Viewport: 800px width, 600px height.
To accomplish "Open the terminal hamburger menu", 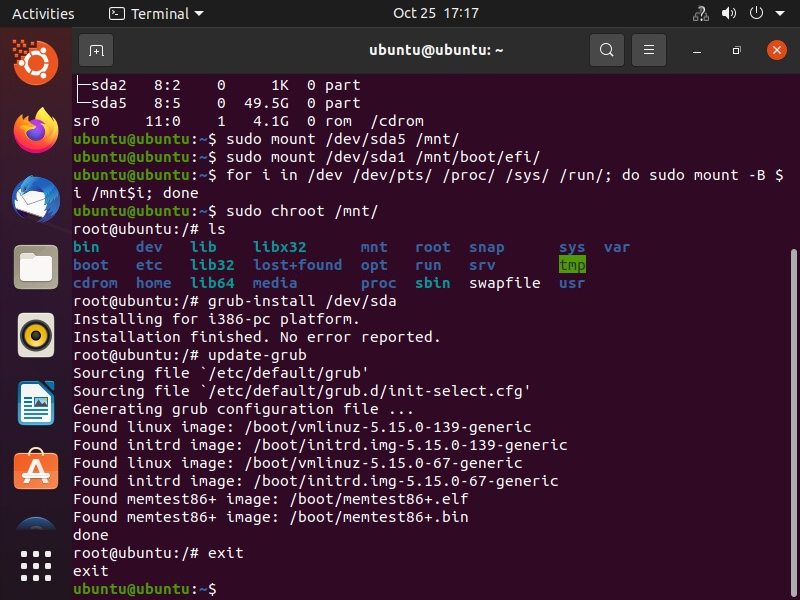I will coord(649,49).
